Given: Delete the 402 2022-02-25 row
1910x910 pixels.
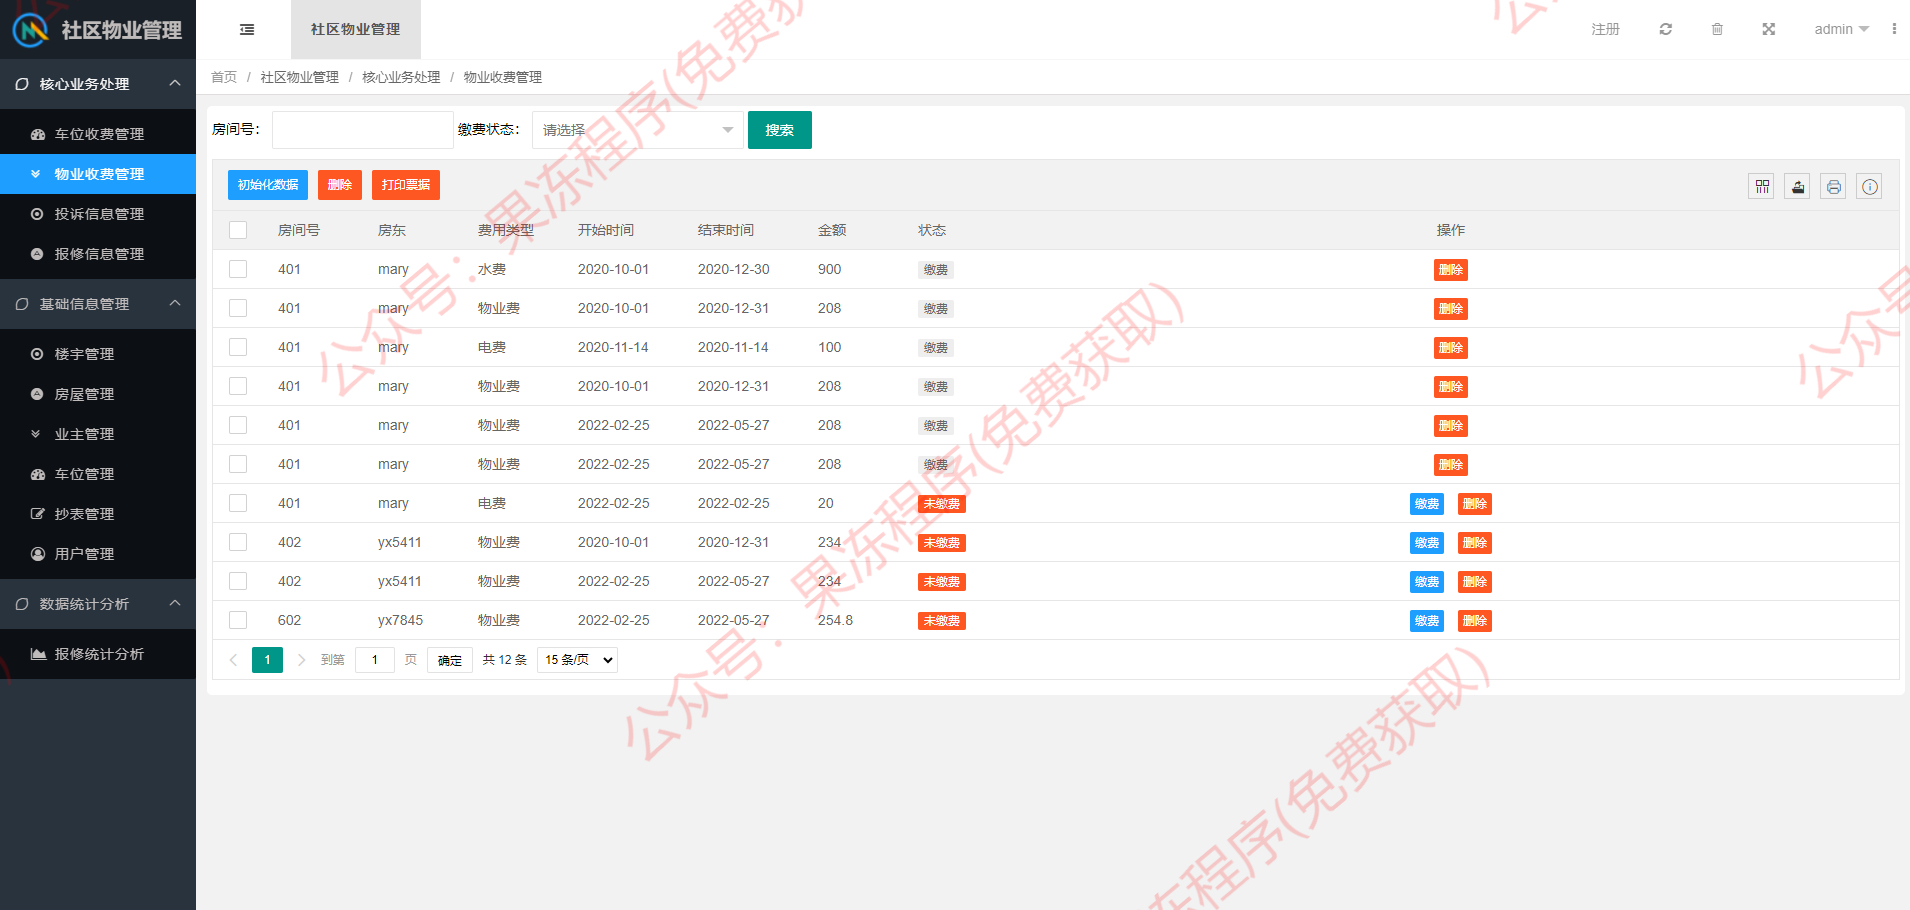Looking at the screenshot, I should coord(1475,582).
